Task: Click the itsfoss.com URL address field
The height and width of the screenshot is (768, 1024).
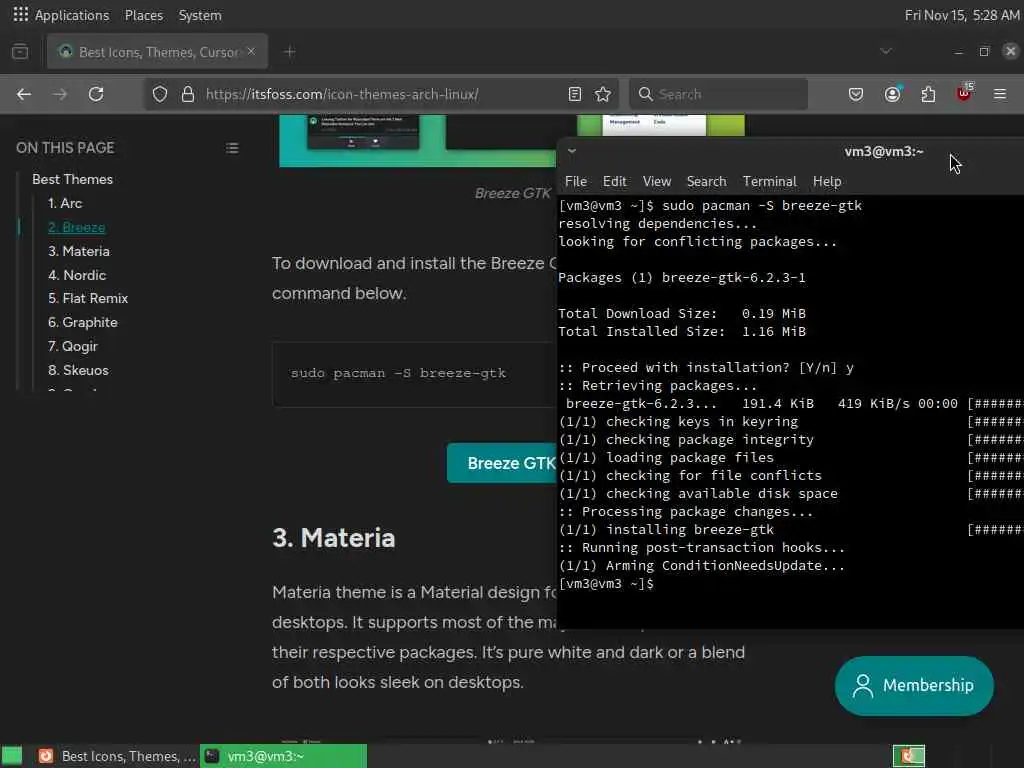Action: (342, 94)
